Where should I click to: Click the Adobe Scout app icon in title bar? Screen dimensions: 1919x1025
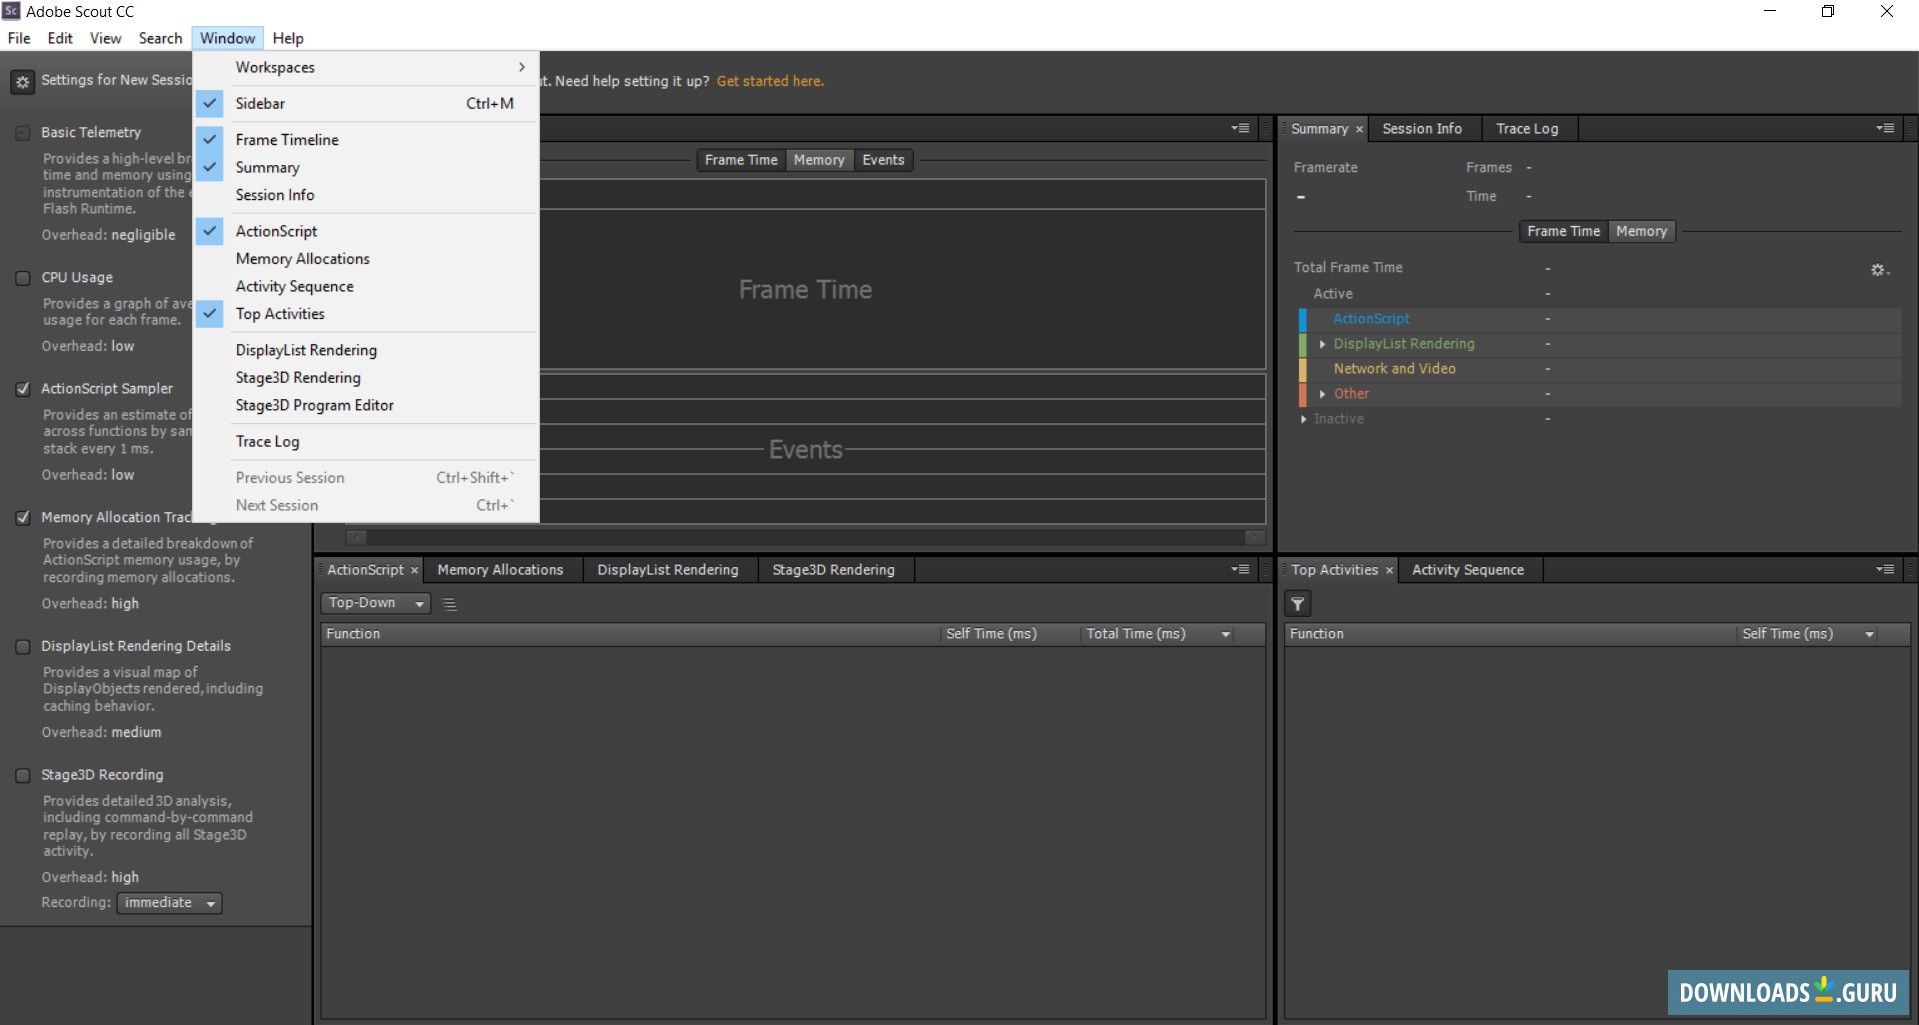[x=11, y=11]
